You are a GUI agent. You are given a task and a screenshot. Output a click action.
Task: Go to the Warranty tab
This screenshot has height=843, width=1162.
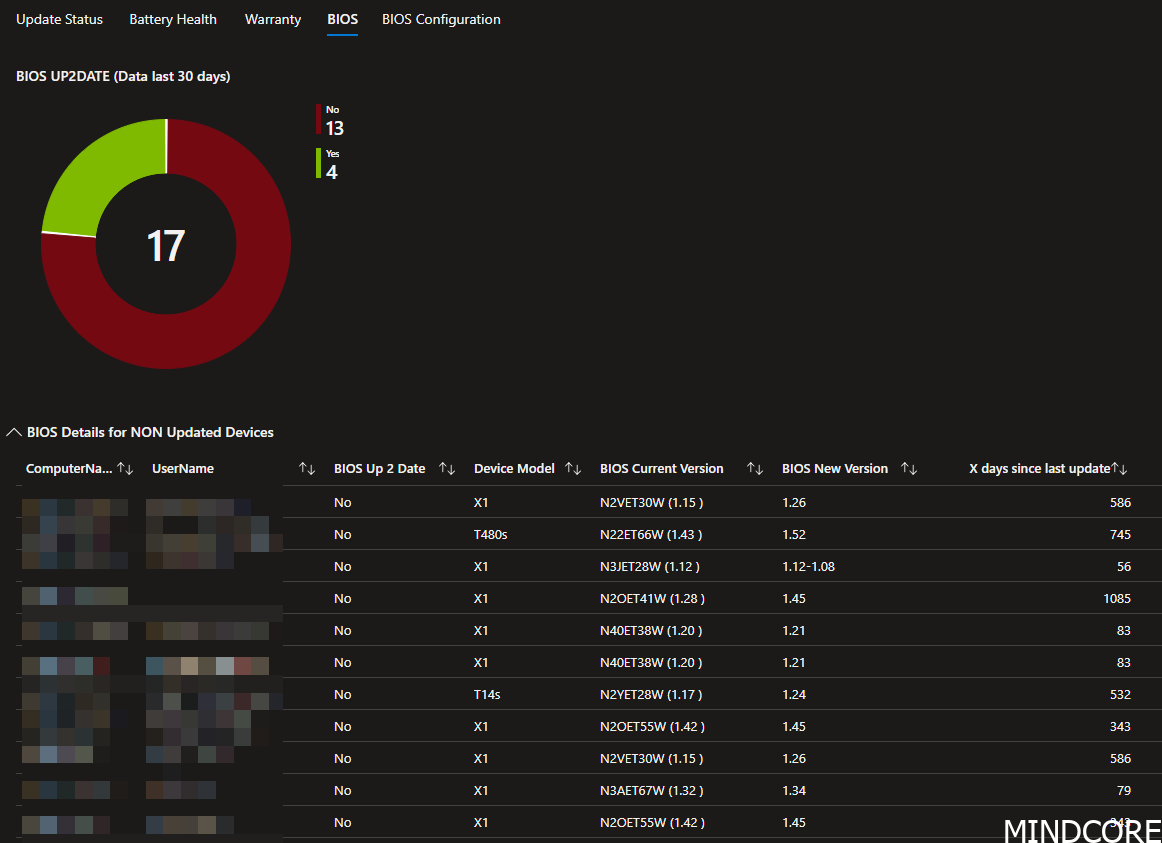[x=273, y=19]
